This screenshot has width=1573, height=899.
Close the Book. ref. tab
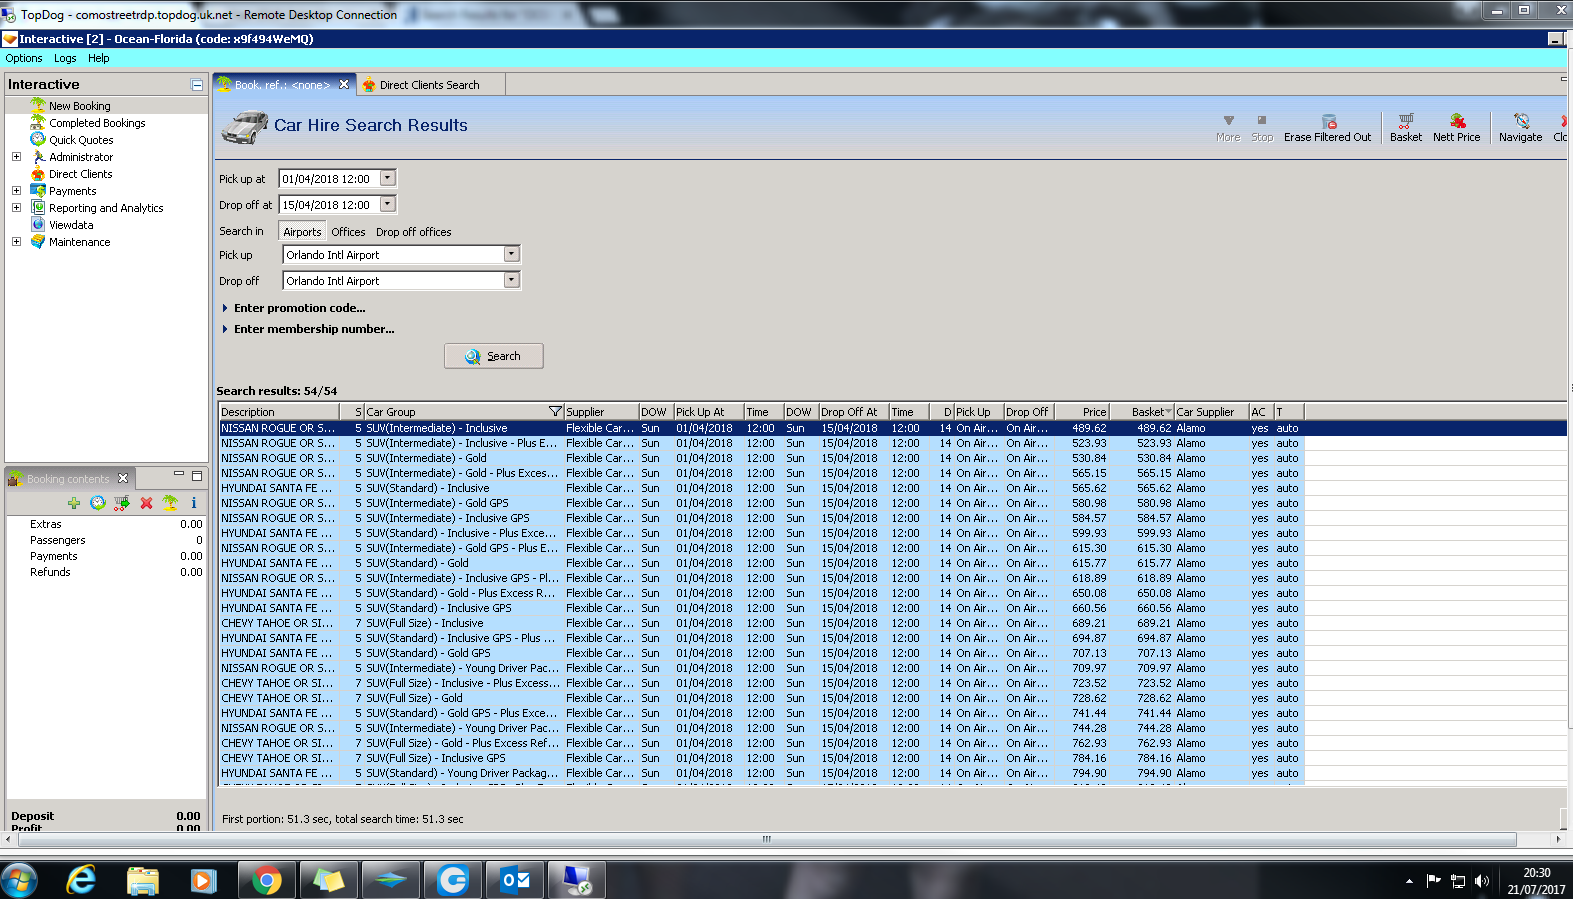click(344, 84)
